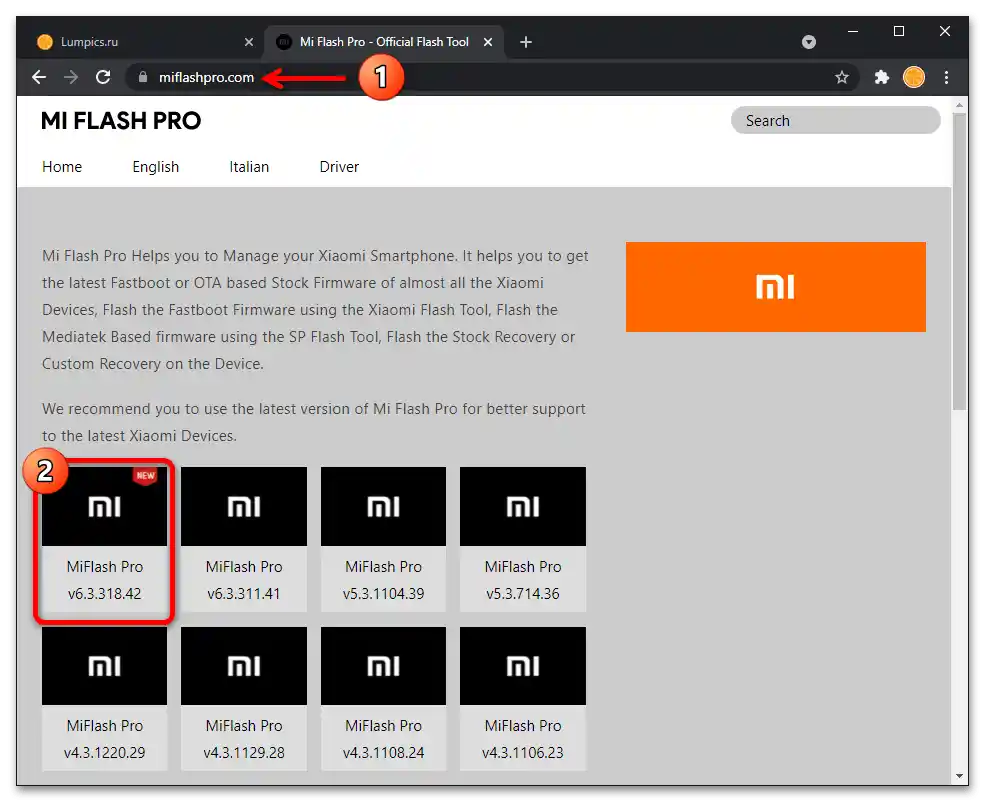Viewport: 985px width, 802px height.
Task: Click the v6.3.311.41 version text link
Action: click(x=244, y=593)
